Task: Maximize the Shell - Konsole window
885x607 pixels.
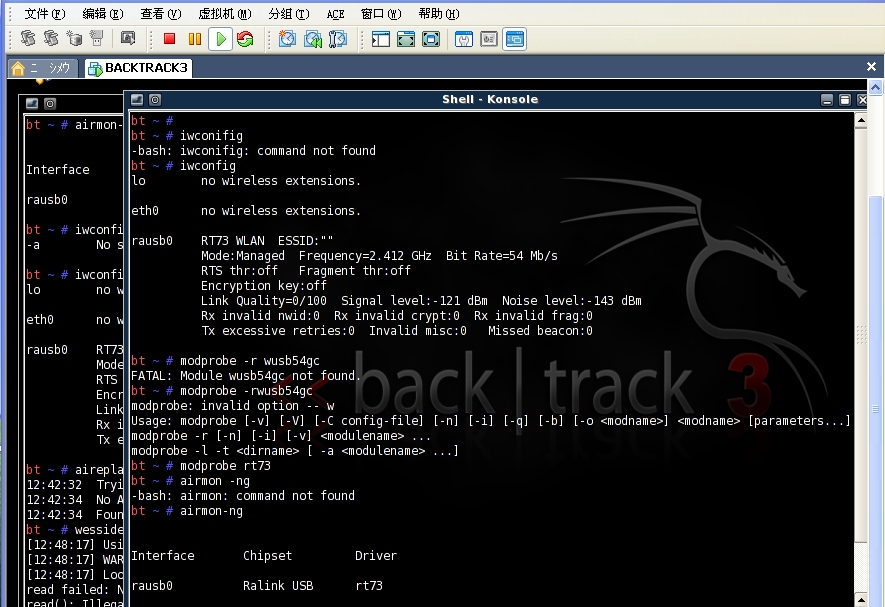Action: pos(845,101)
